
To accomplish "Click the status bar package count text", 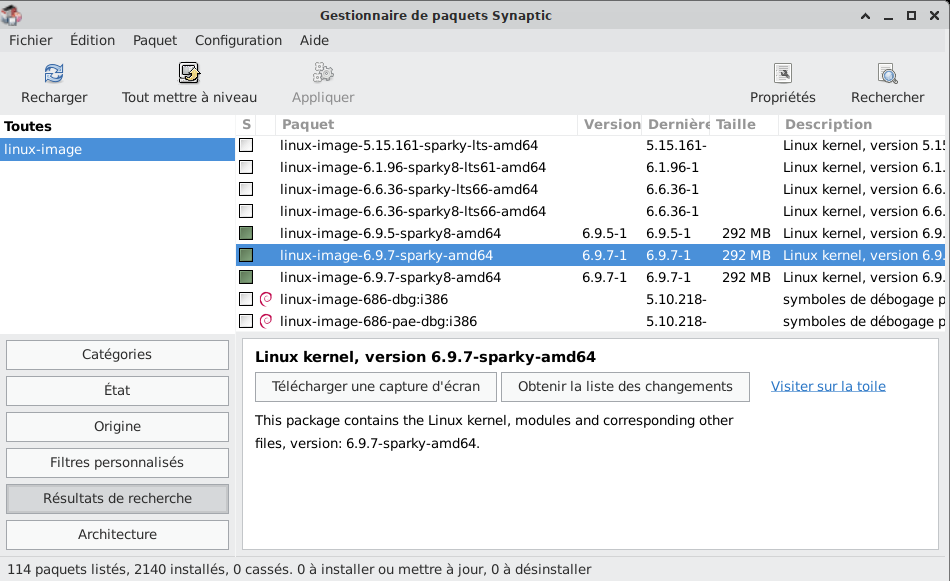I will click(x=299, y=569).
